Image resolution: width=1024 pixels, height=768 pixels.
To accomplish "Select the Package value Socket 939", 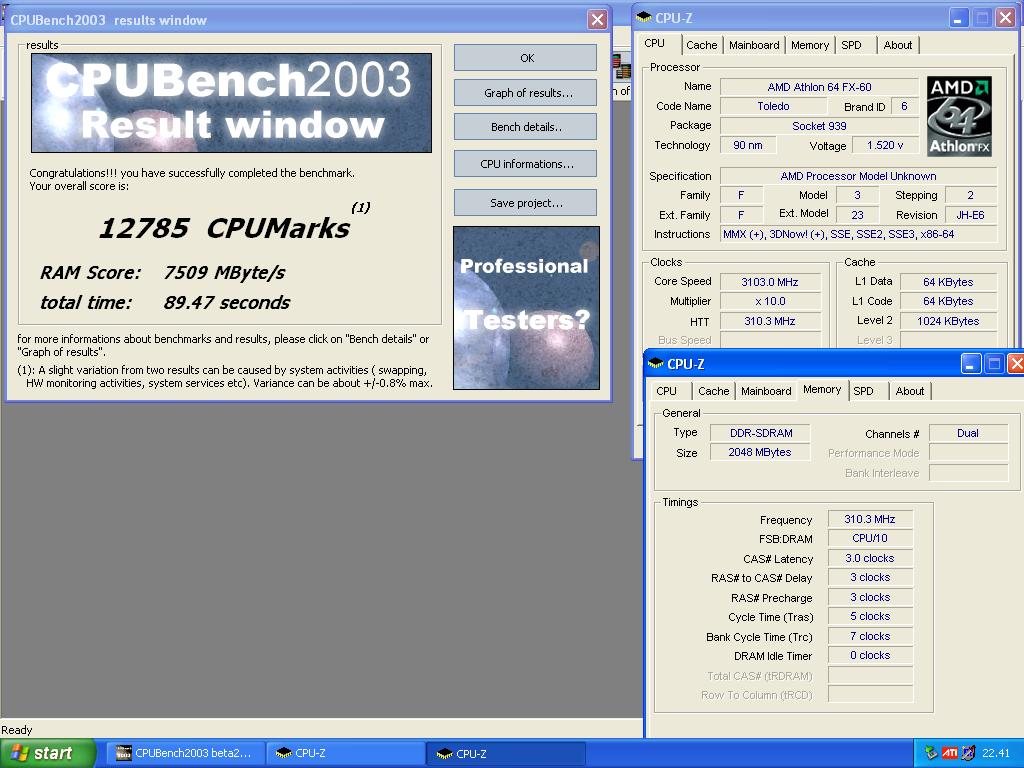I will pos(819,125).
